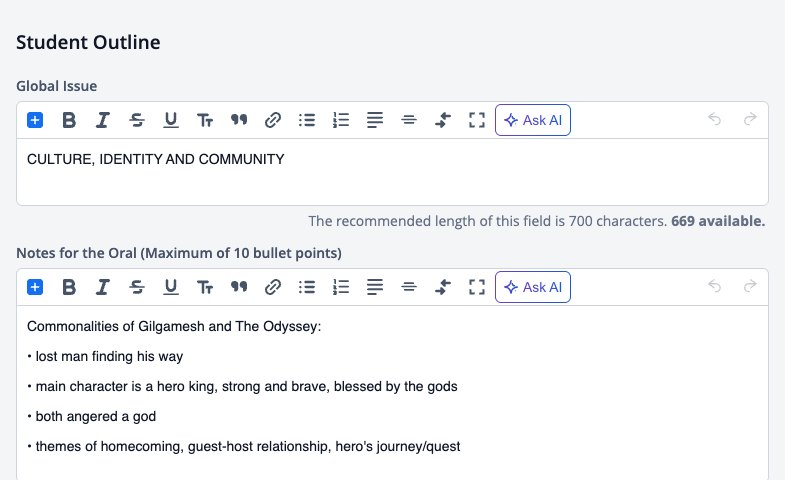Viewport: 785px width, 480px height.
Task: Toggle Underline in Global Issue toolbar
Action: tap(171, 120)
